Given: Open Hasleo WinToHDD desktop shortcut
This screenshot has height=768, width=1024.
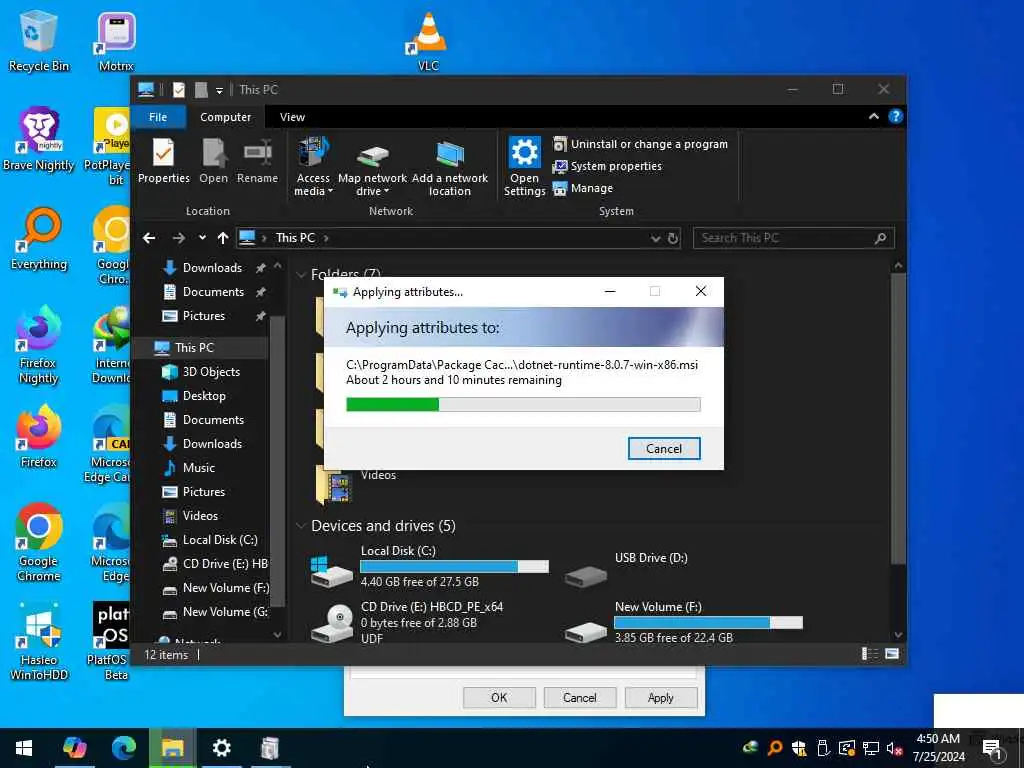Looking at the screenshot, I should 39,642.
